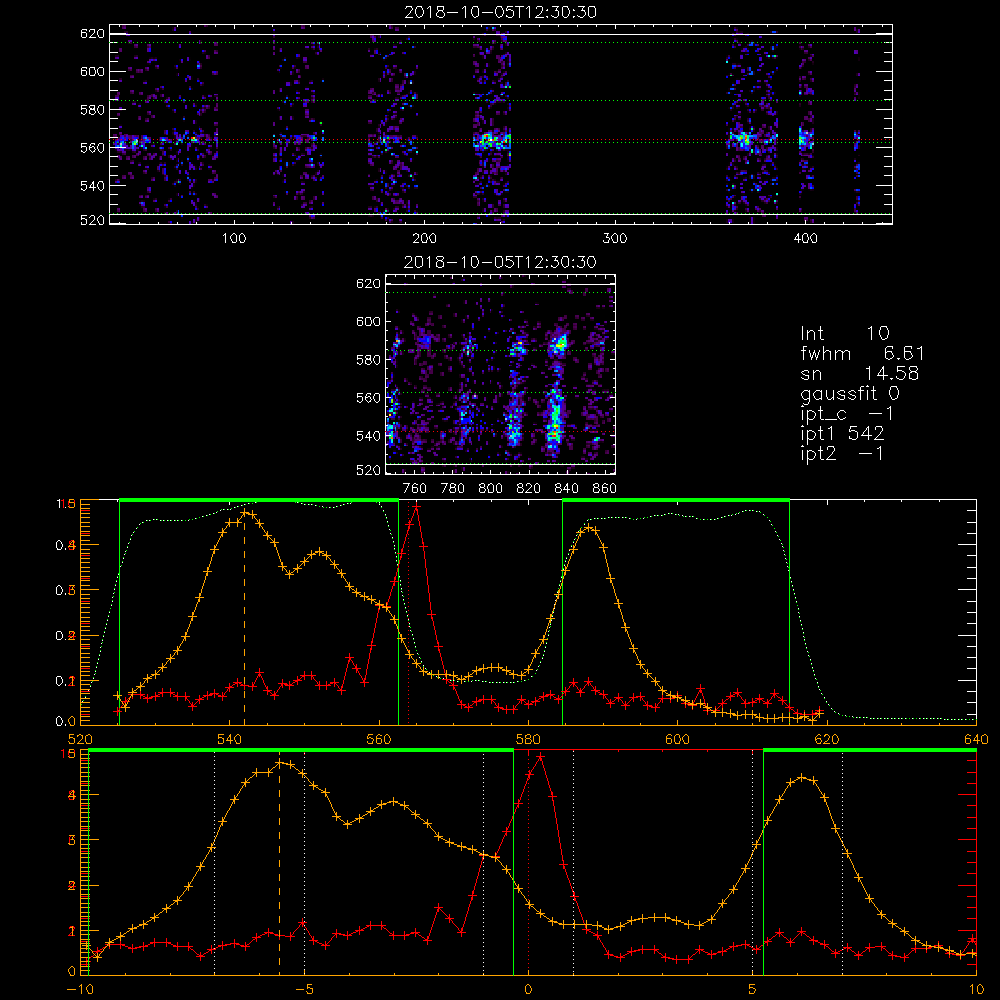Select the 'ipt1 542' readout line

pos(842,434)
